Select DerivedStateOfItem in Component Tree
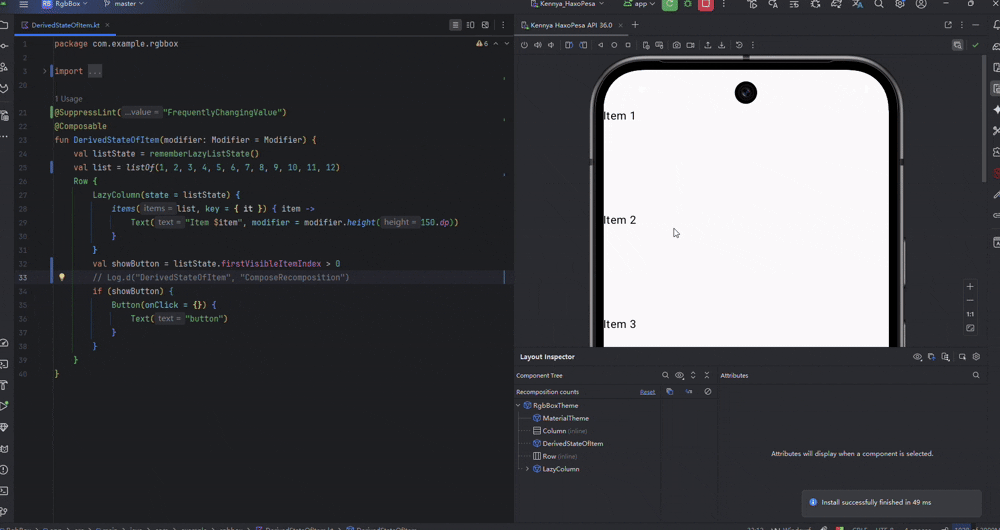The image size is (1000, 530). 572,444
